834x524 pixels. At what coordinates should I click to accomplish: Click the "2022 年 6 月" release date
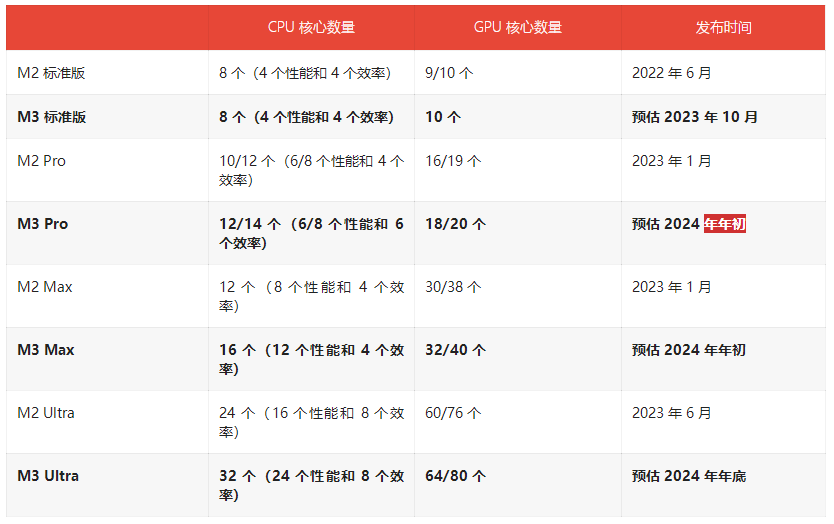click(672, 73)
